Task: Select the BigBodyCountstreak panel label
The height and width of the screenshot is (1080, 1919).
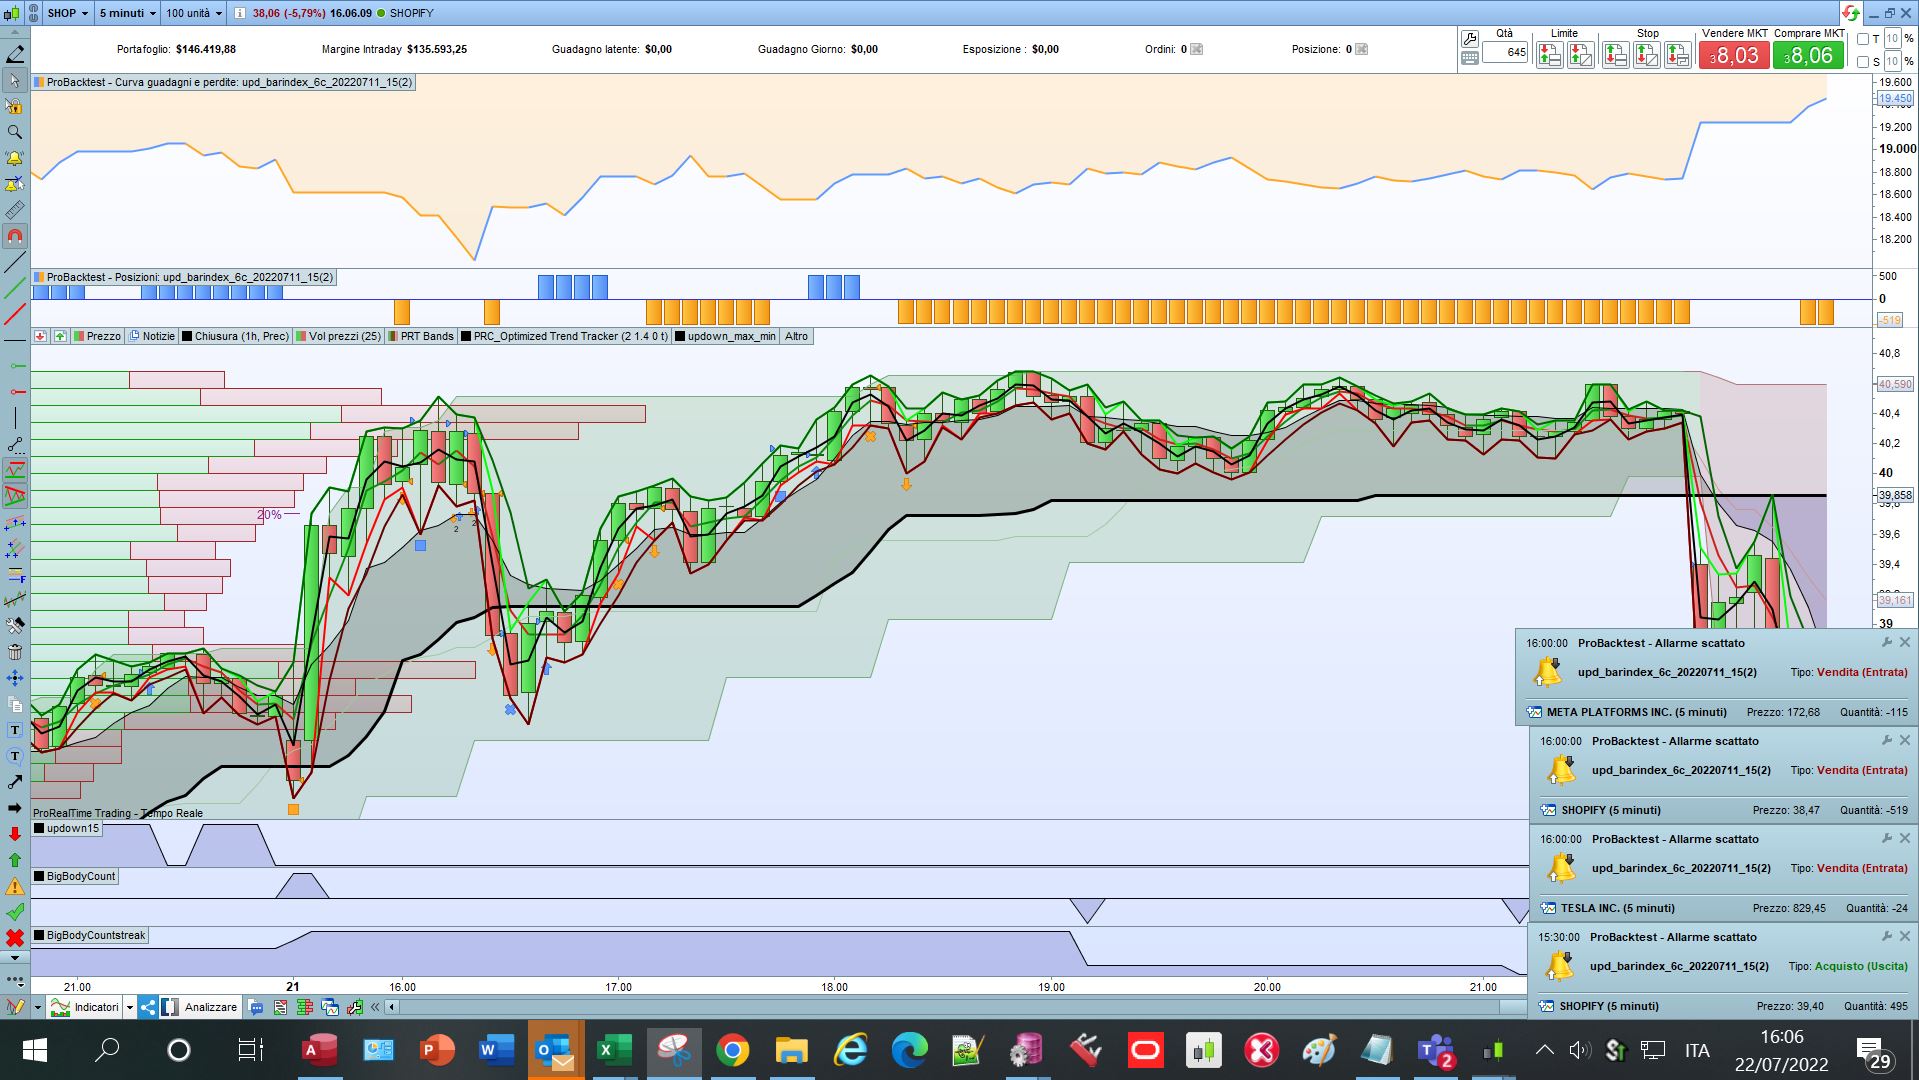Action: (x=90, y=935)
